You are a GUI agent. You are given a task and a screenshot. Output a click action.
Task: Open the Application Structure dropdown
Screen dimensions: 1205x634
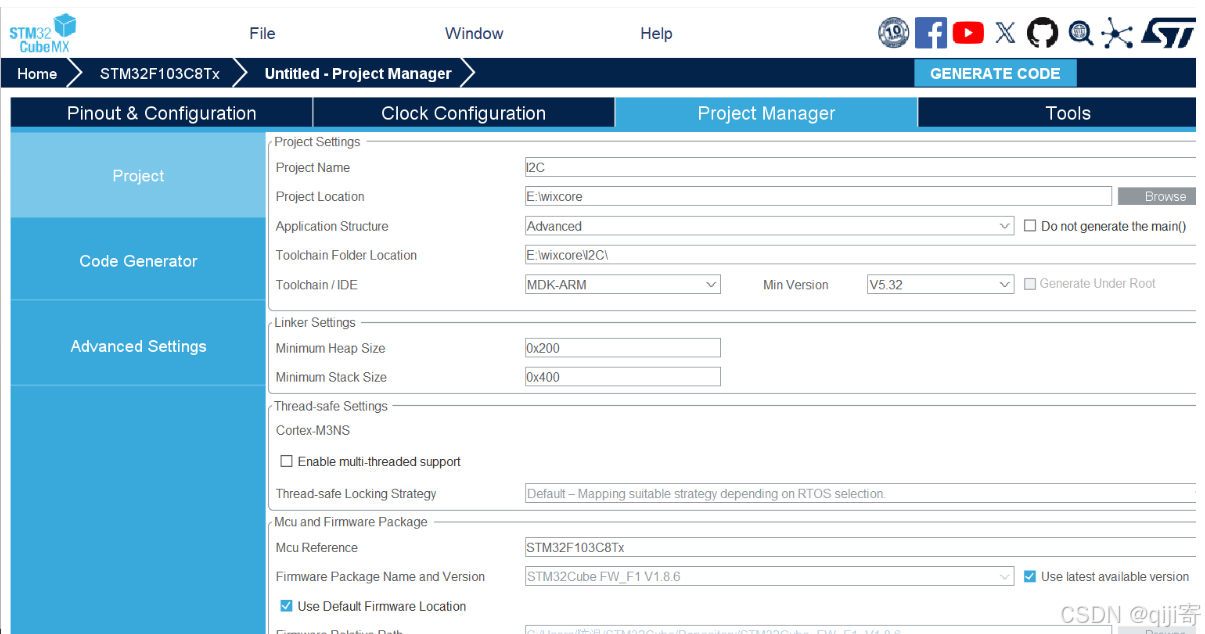click(770, 226)
